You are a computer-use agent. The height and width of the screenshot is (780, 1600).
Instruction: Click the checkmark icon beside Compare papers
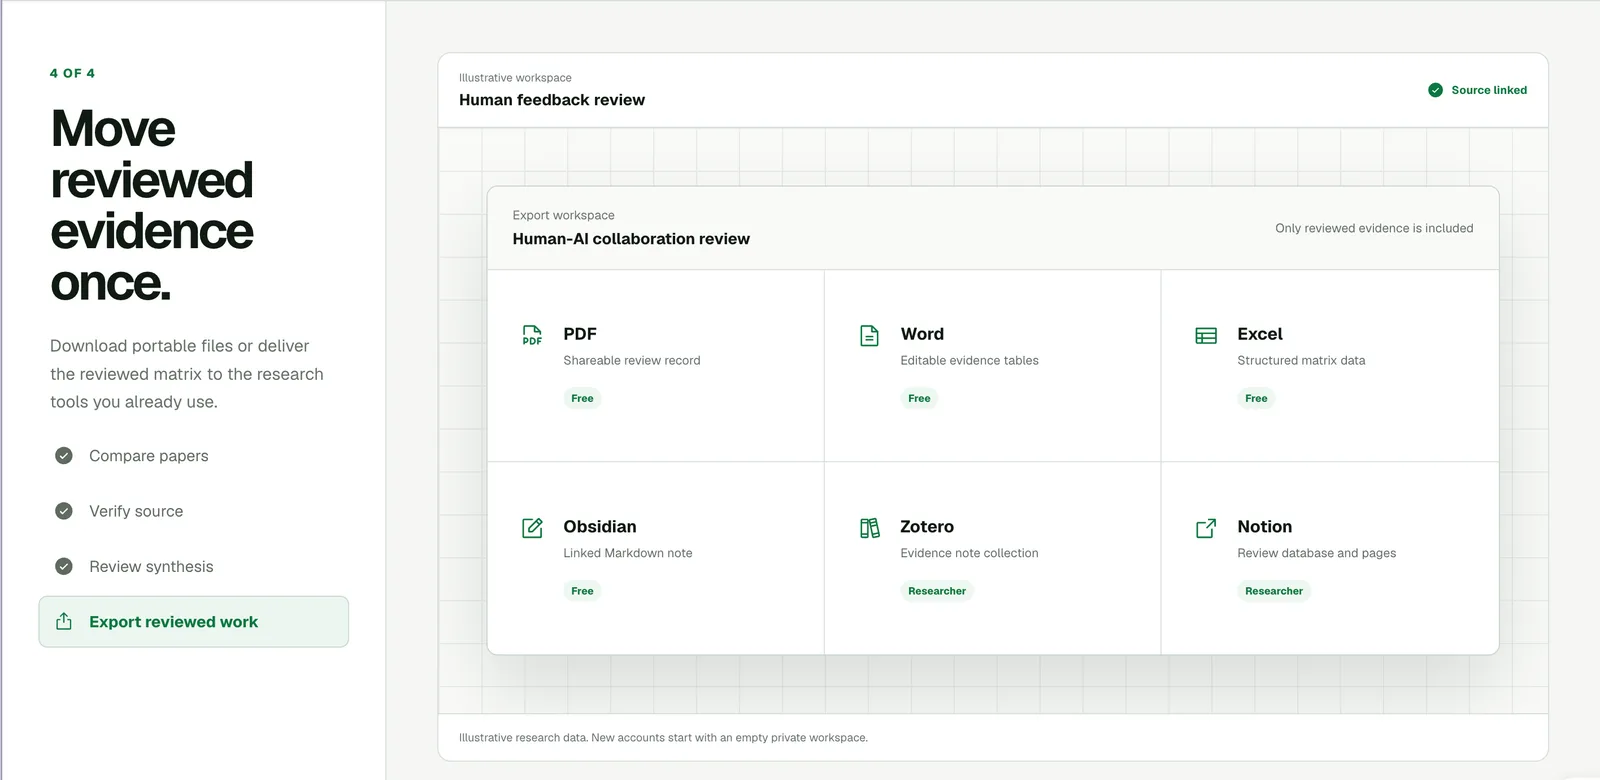click(x=64, y=456)
